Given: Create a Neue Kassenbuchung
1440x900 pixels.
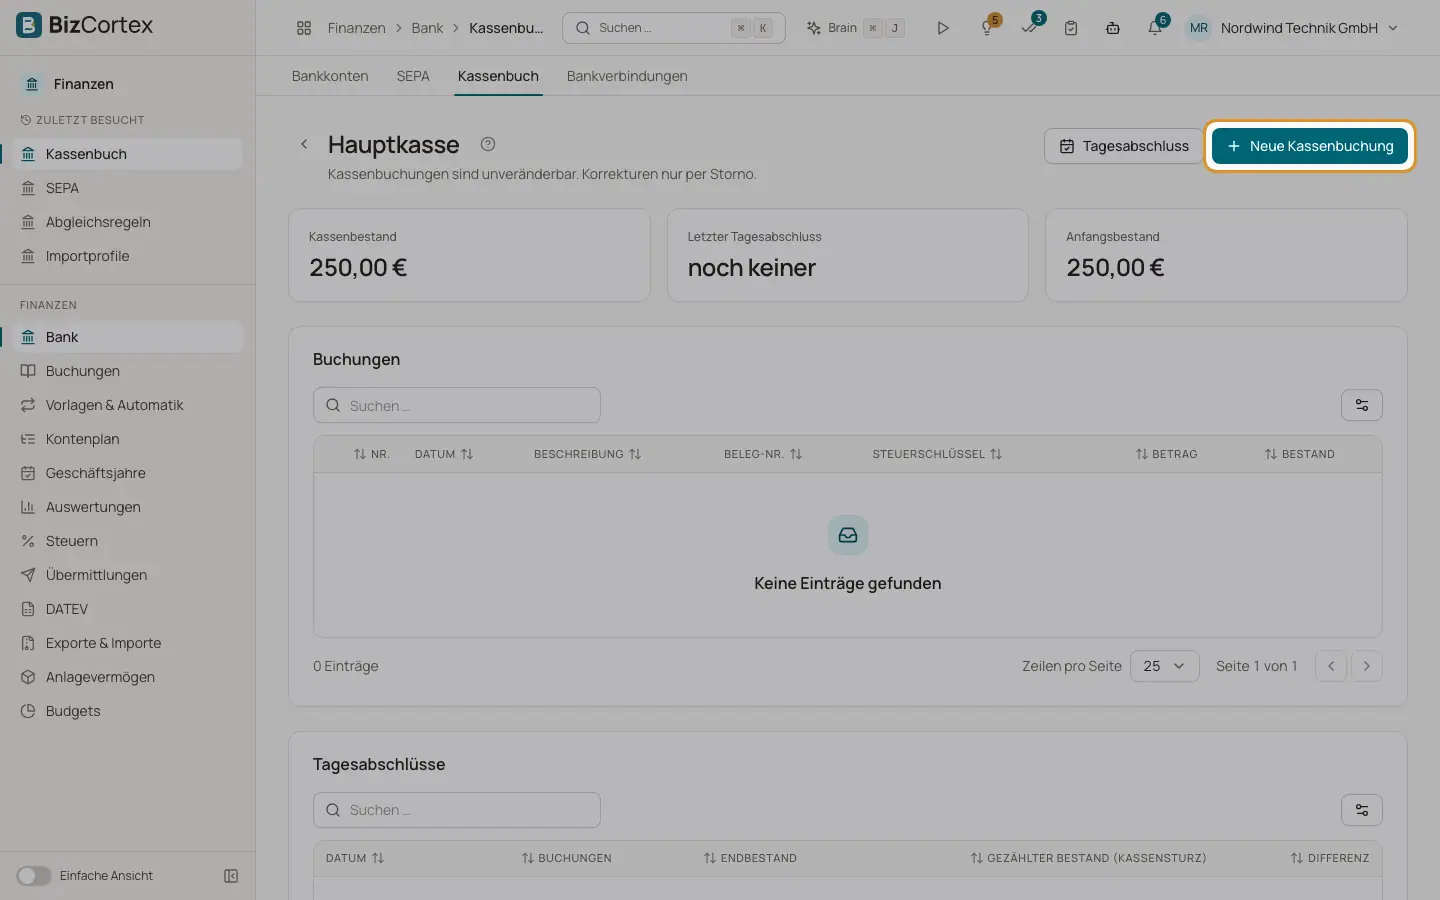Looking at the screenshot, I should coord(1310,146).
